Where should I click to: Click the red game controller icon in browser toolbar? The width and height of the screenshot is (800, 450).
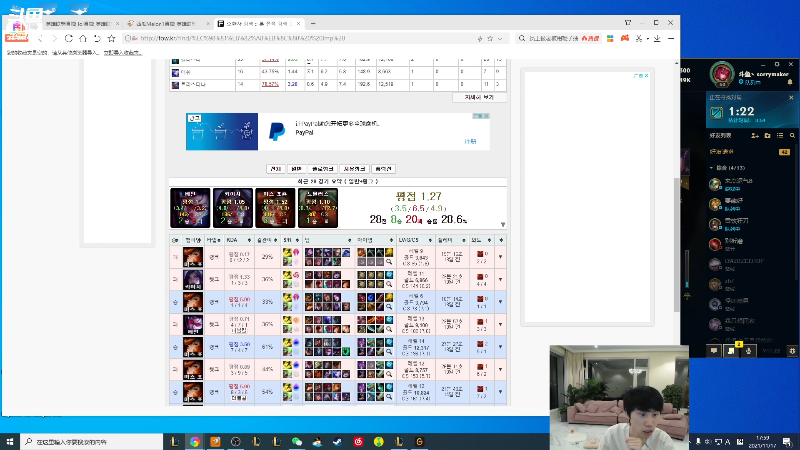pos(624,38)
